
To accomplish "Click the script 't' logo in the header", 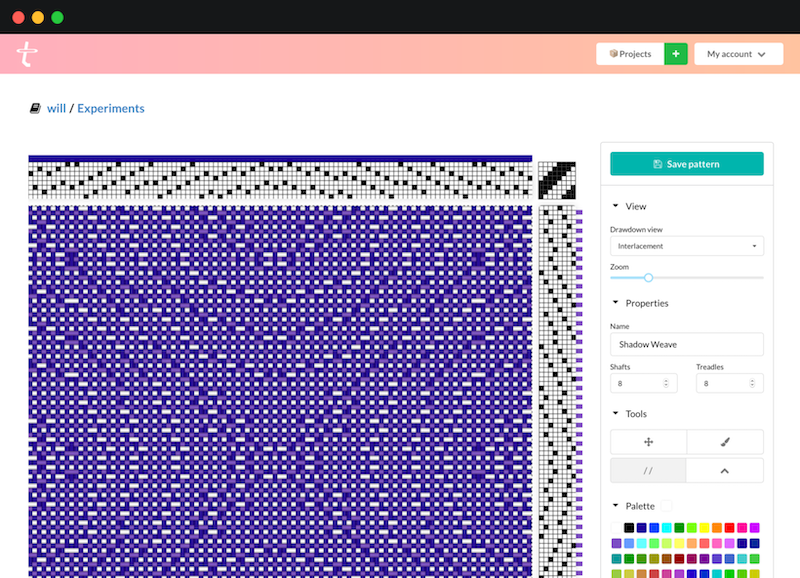I will pyautogui.click(x=27, y=53).
